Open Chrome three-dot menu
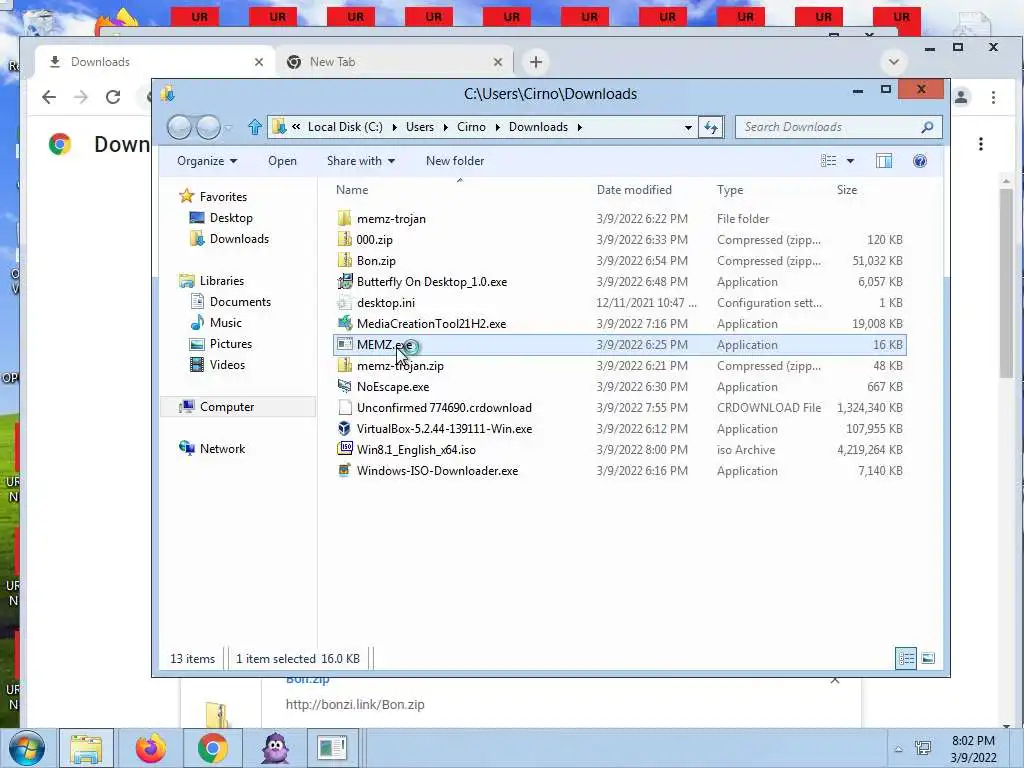The image size is (1024, 768). point(993,97)
